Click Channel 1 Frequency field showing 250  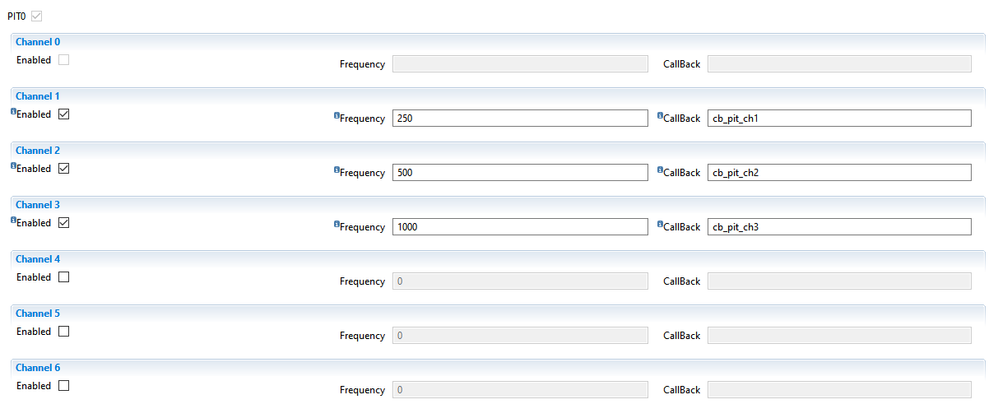(520, 118)
